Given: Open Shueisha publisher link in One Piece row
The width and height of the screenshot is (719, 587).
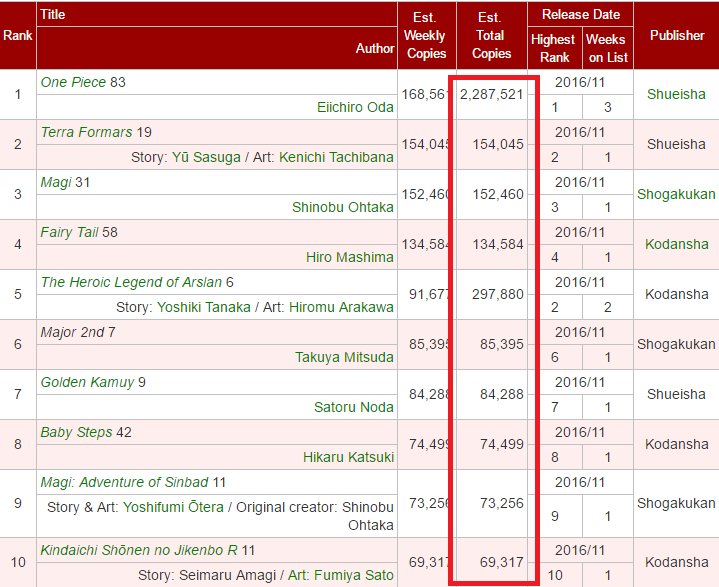Looking at the screenshot, I should (x=676, y=94).
